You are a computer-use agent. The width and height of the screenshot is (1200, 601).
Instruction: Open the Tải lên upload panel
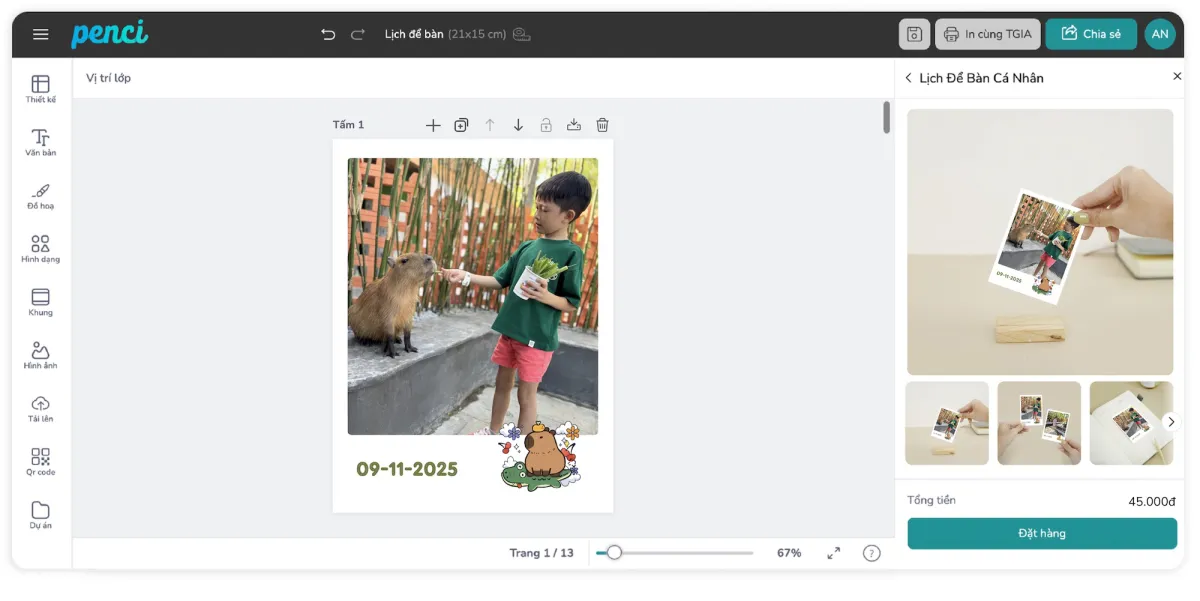[x=41, y=408]
